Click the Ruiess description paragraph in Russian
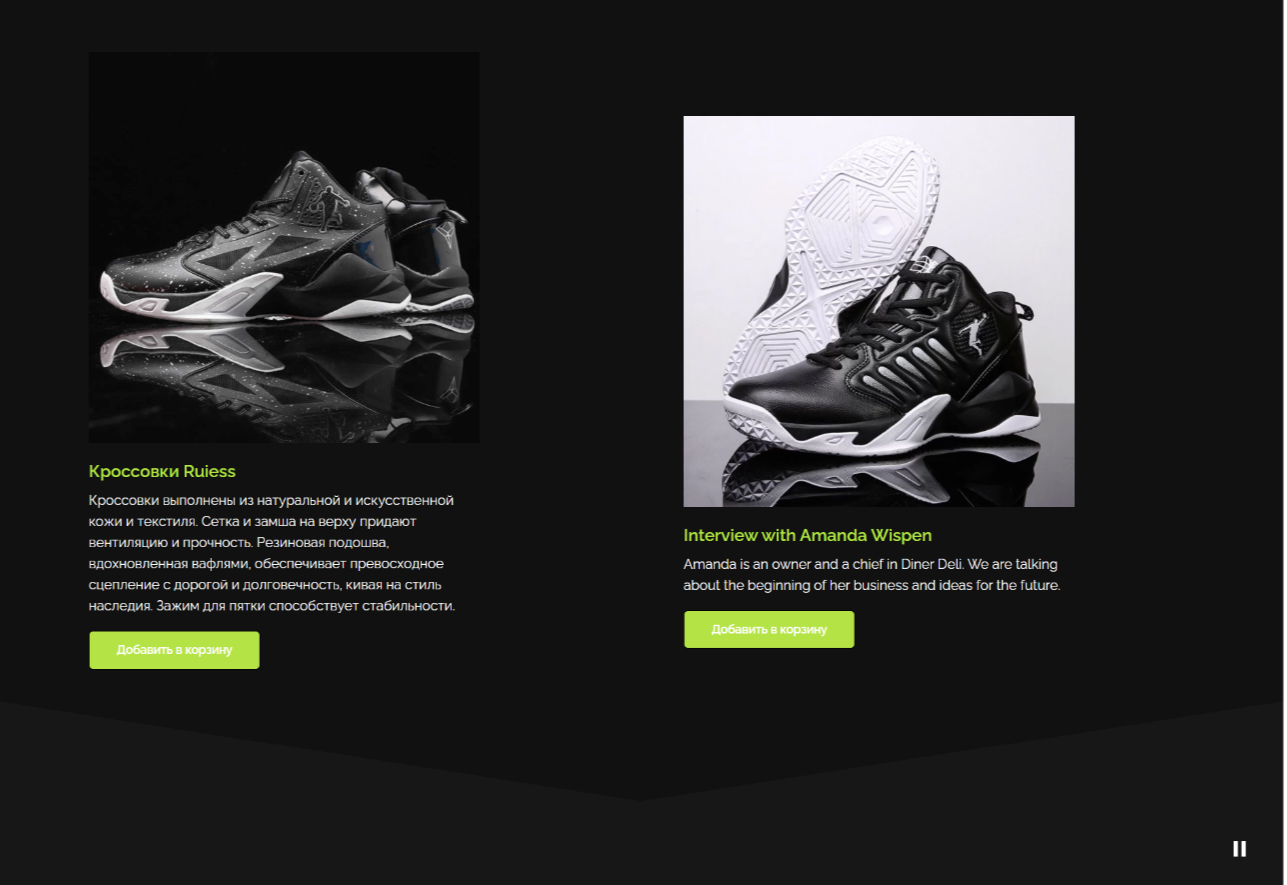 (x=272, y=553)
